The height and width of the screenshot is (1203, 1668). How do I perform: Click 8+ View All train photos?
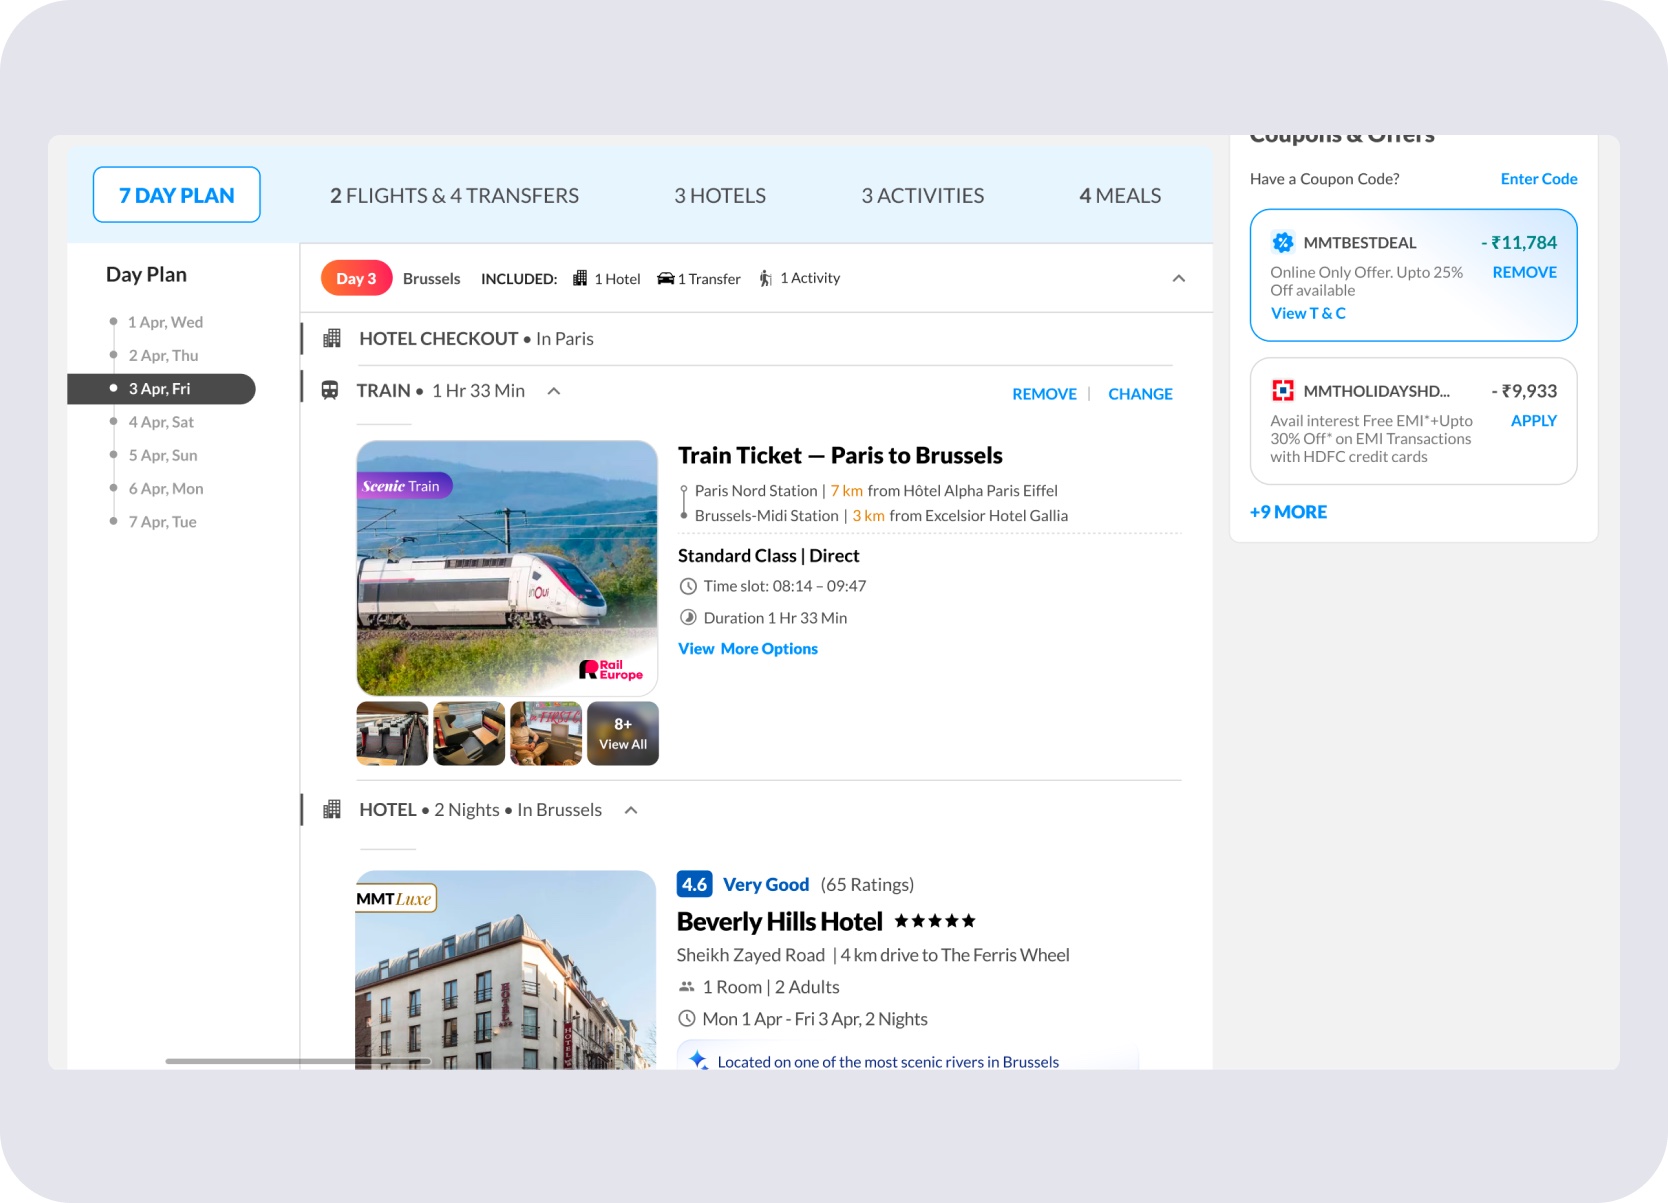(623, 734)
